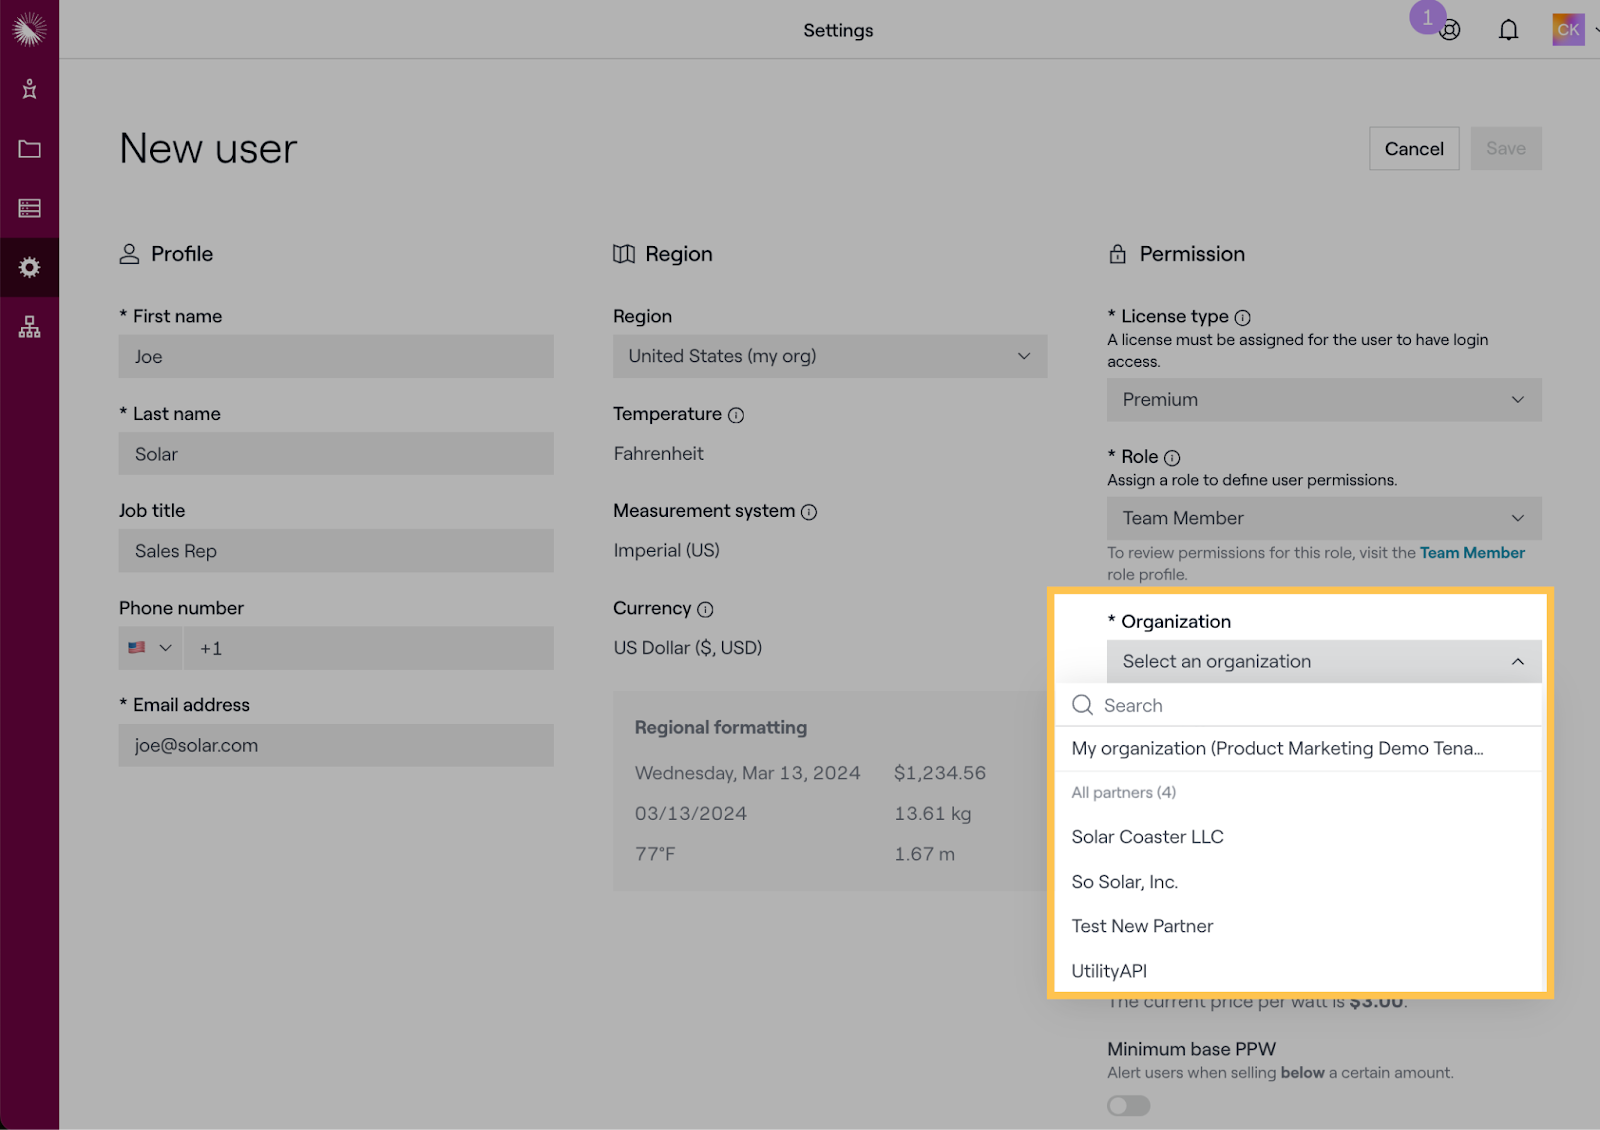Open the organization hierarchy icon in sidebar
Viewport: 1600px width, 1130px height.
point(29,327)
